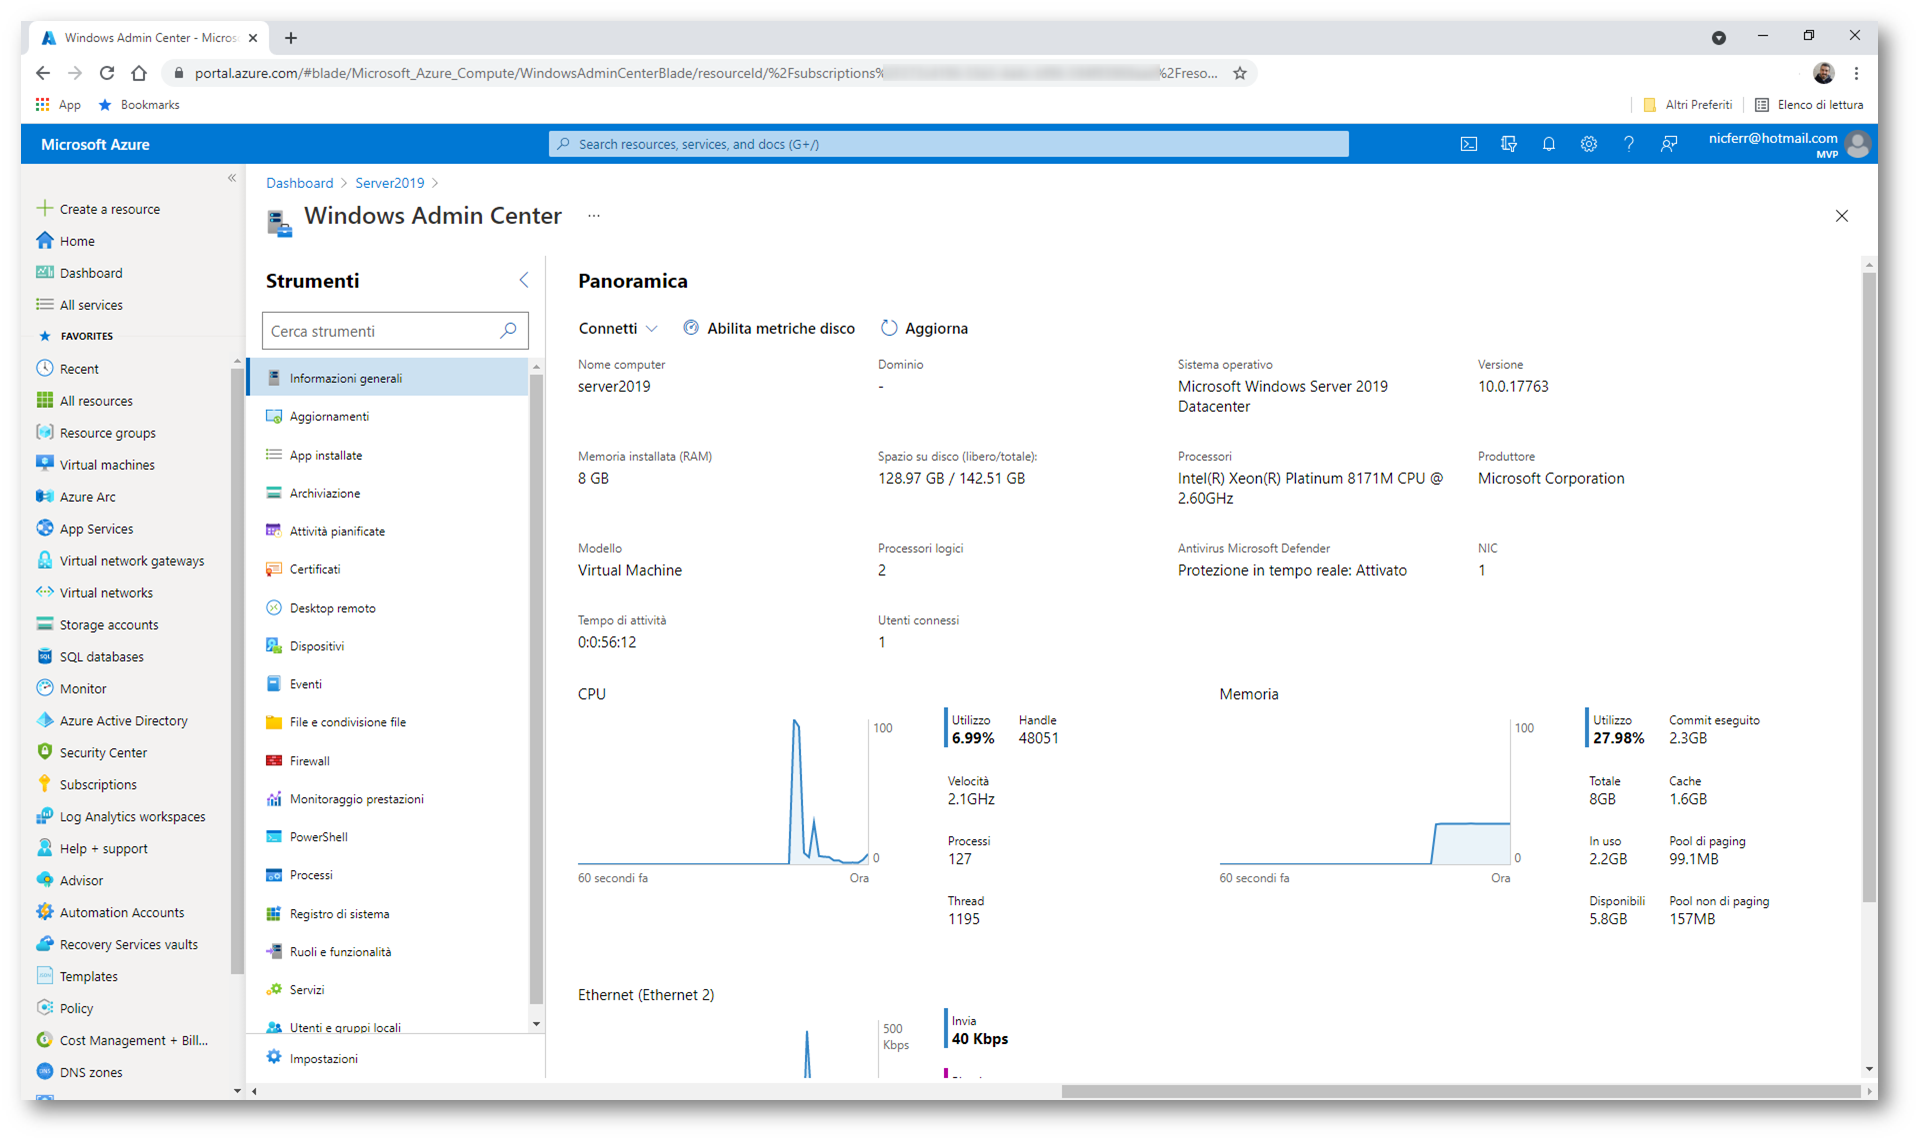Screen dimensions: 1920x1142
Task: Click the horizontal scrollbar at bottom
Action: click(1460, 1091)
